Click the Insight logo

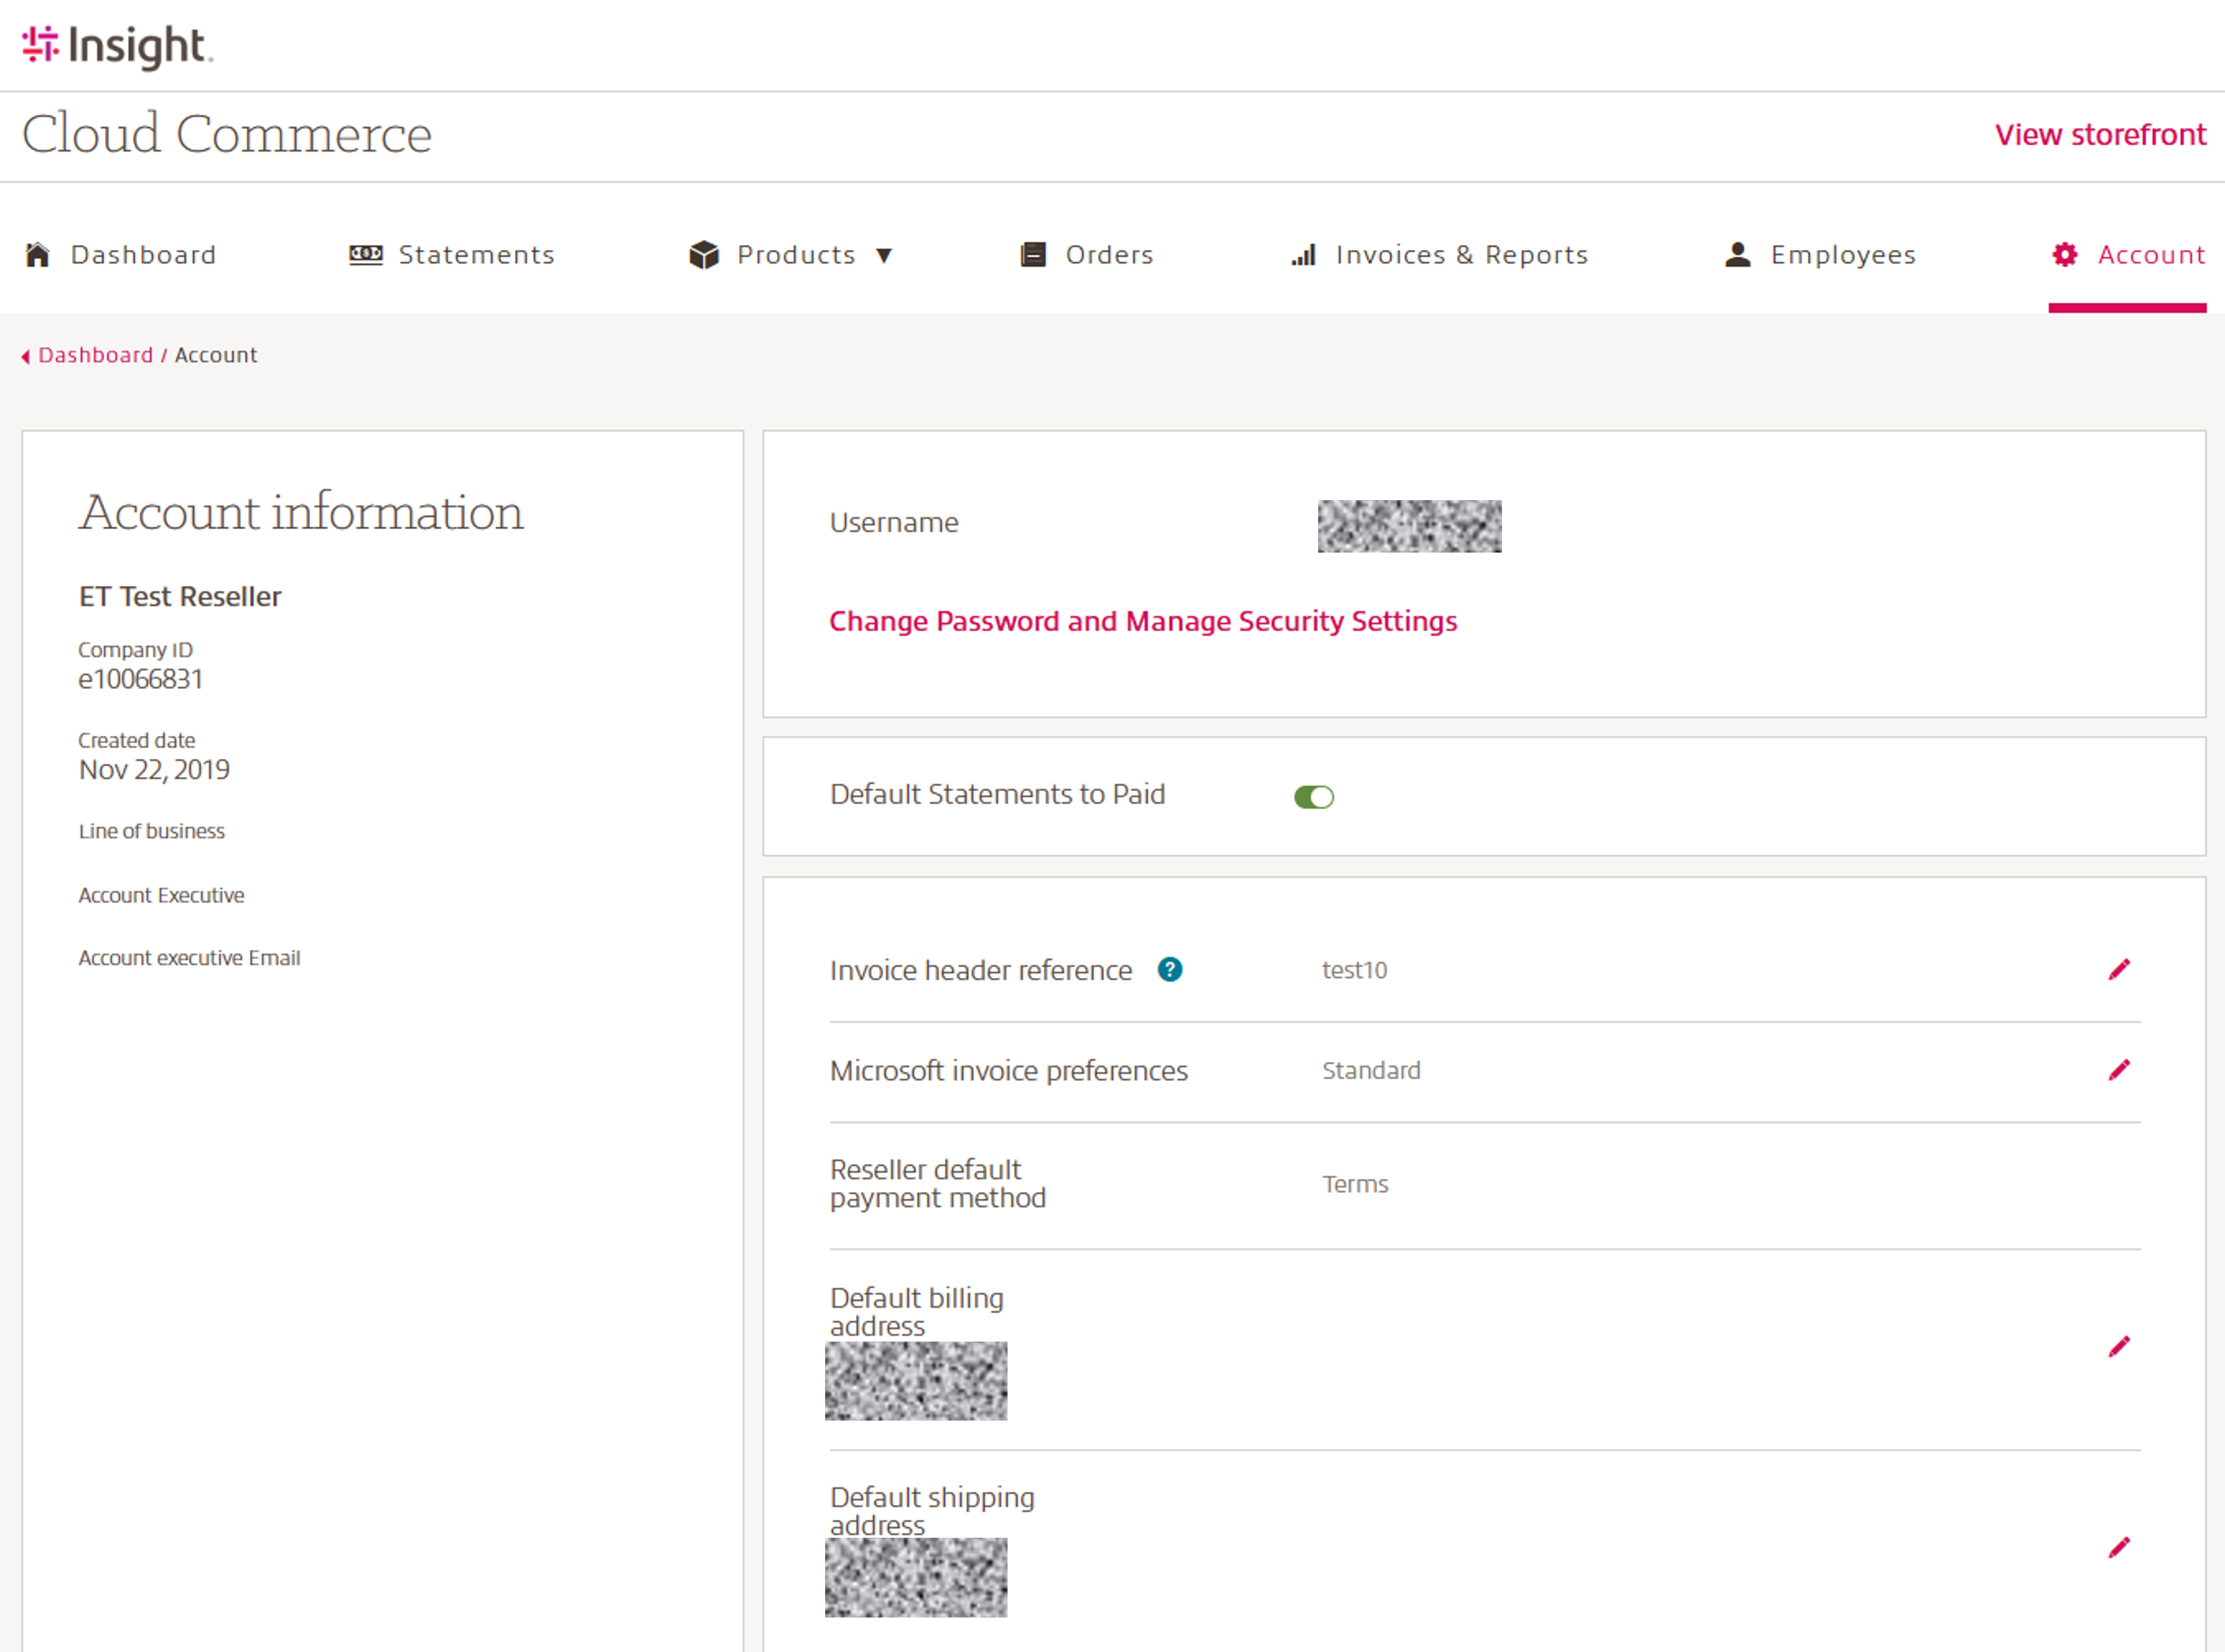tap(117, 46)
